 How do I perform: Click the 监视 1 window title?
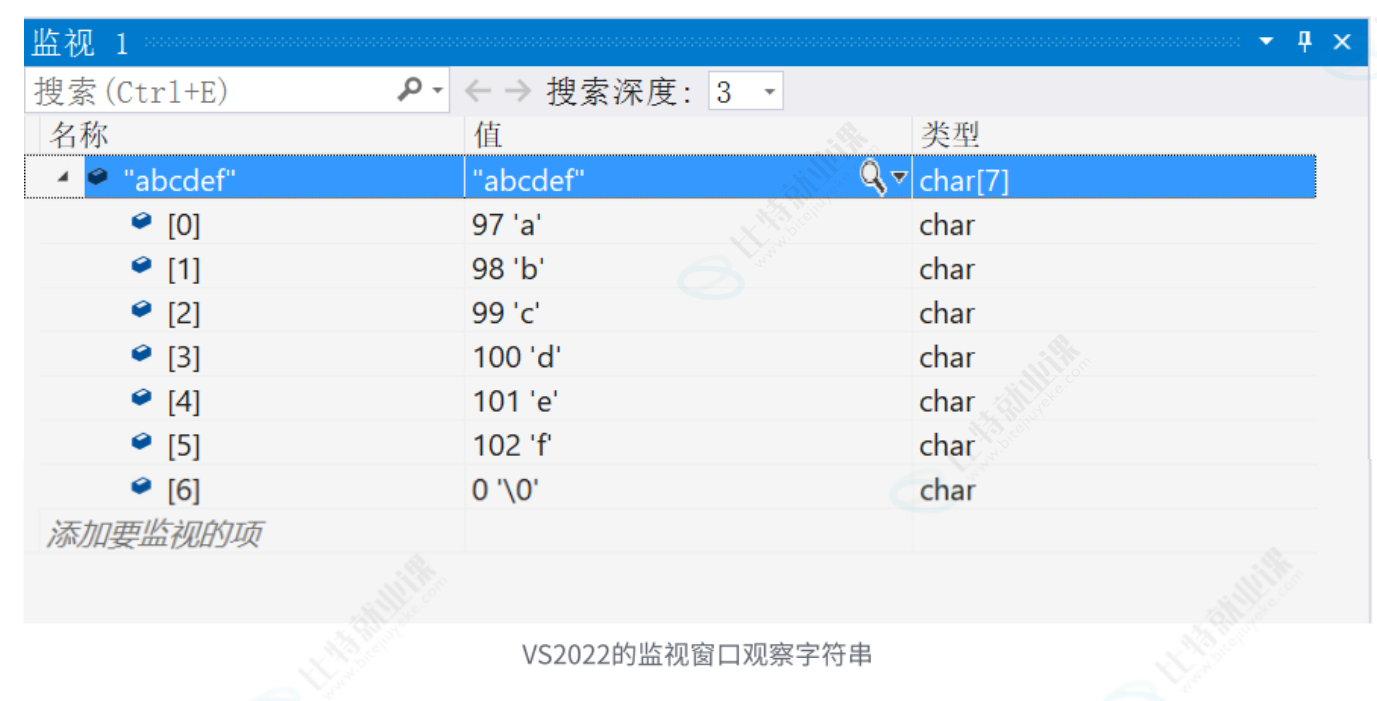(x=81, y=43)
